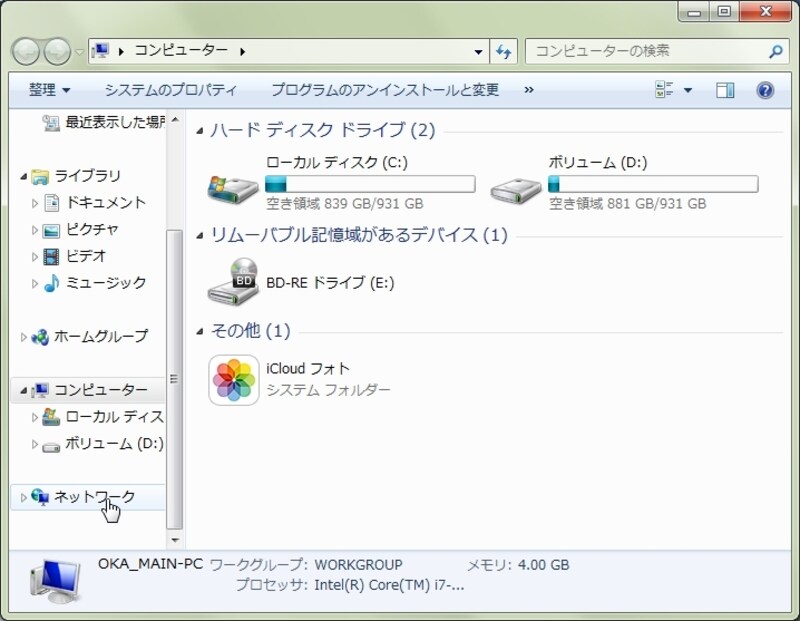Open ローカル ディスク (C:) drive icon
This screenshot has height=621, width=800.
click(233, 186)
